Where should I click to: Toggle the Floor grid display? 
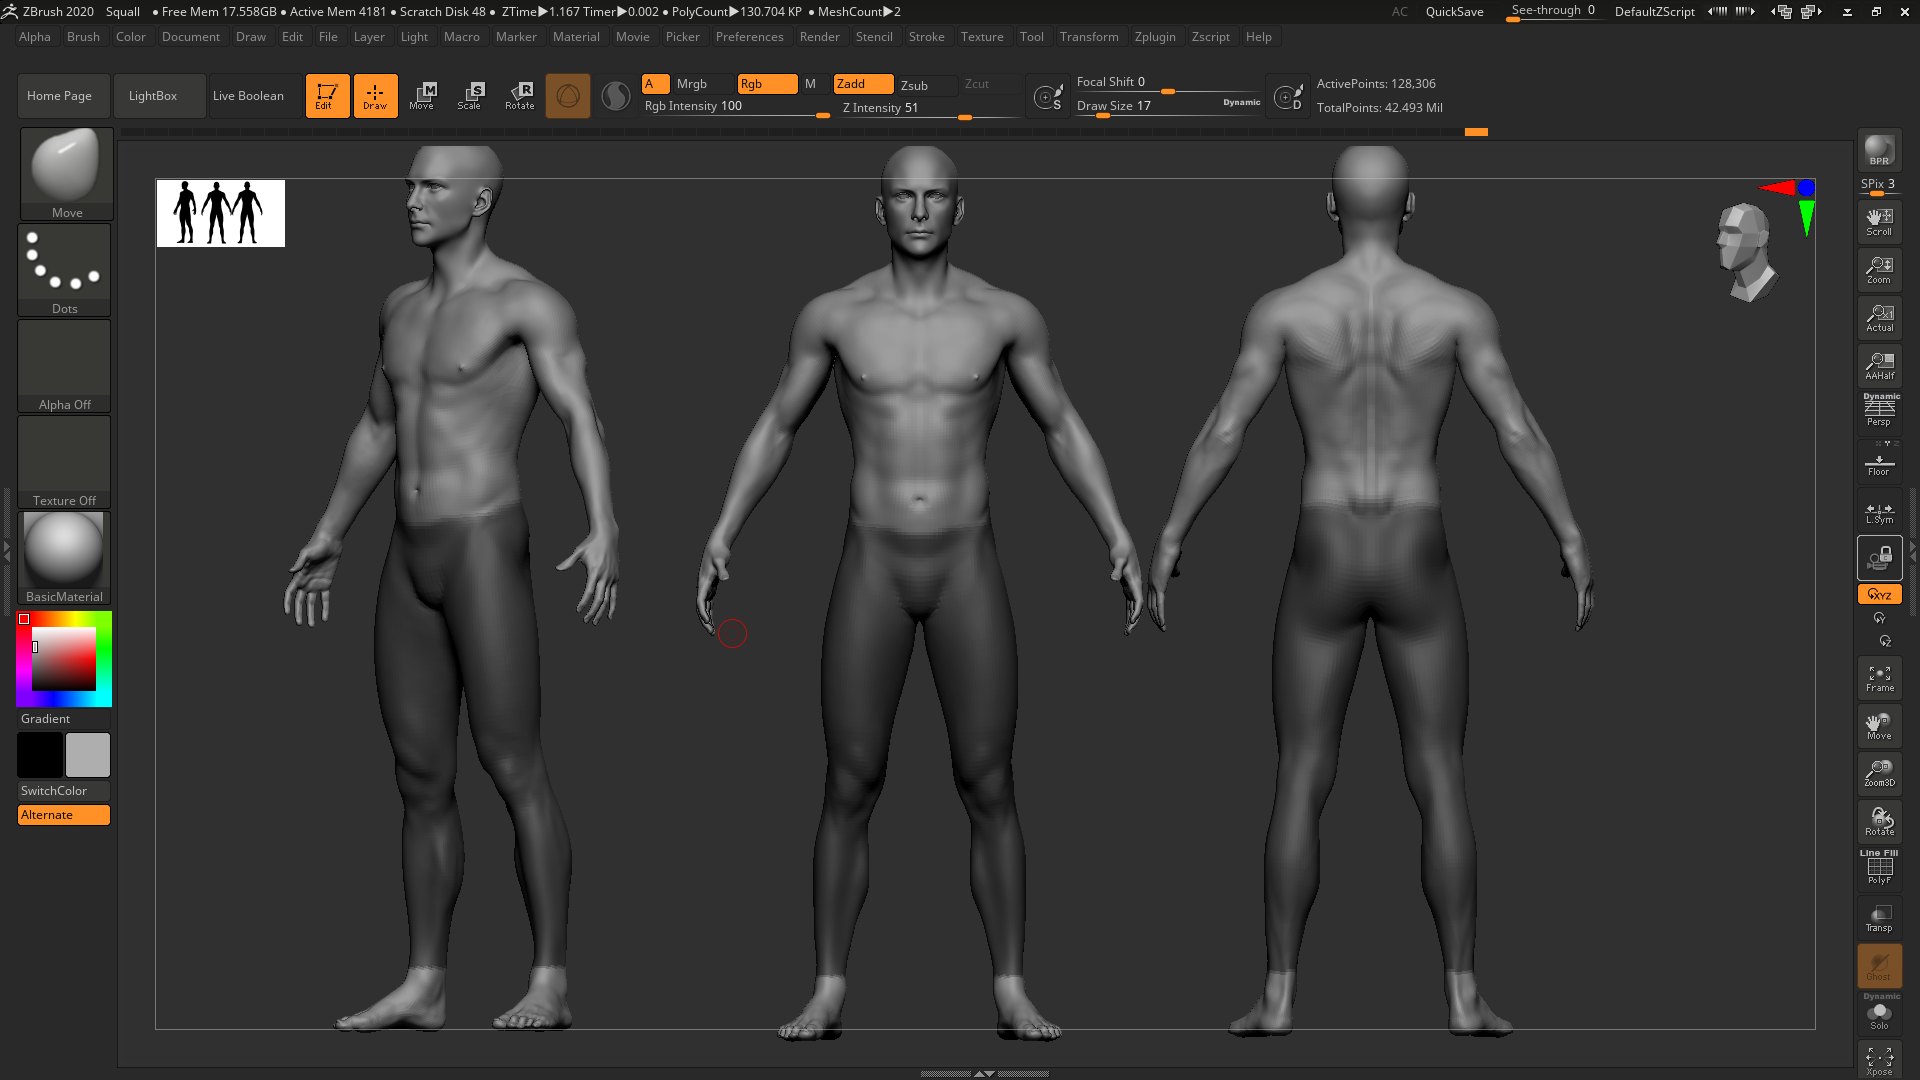[x=1879, y=462]
